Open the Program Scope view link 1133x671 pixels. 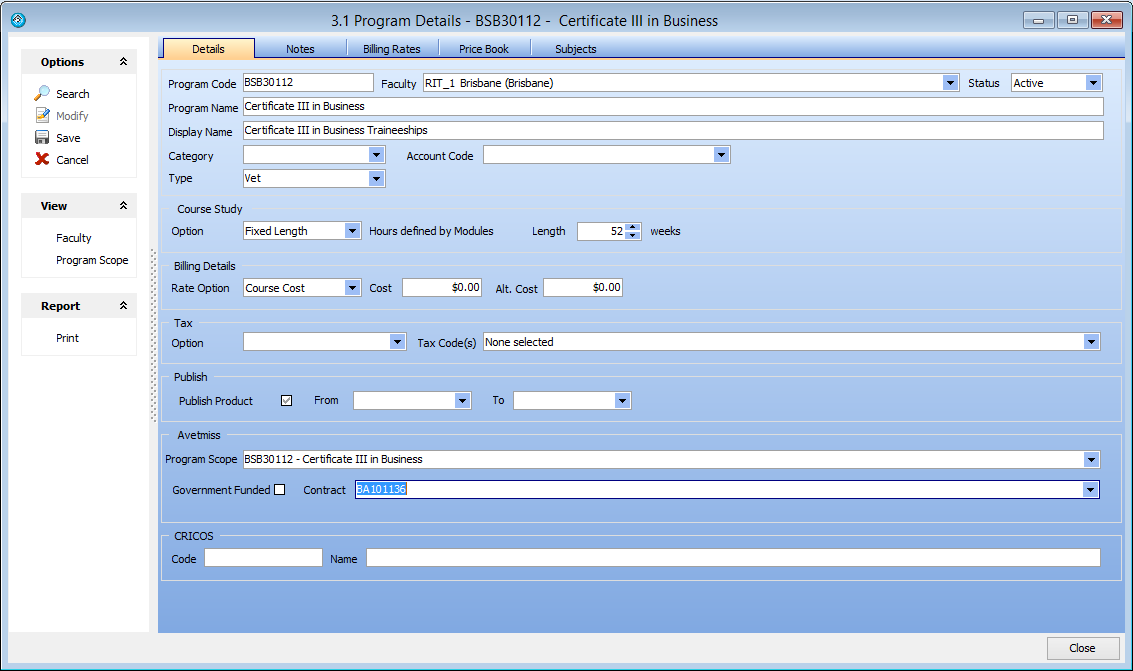(x=92, y=260)
